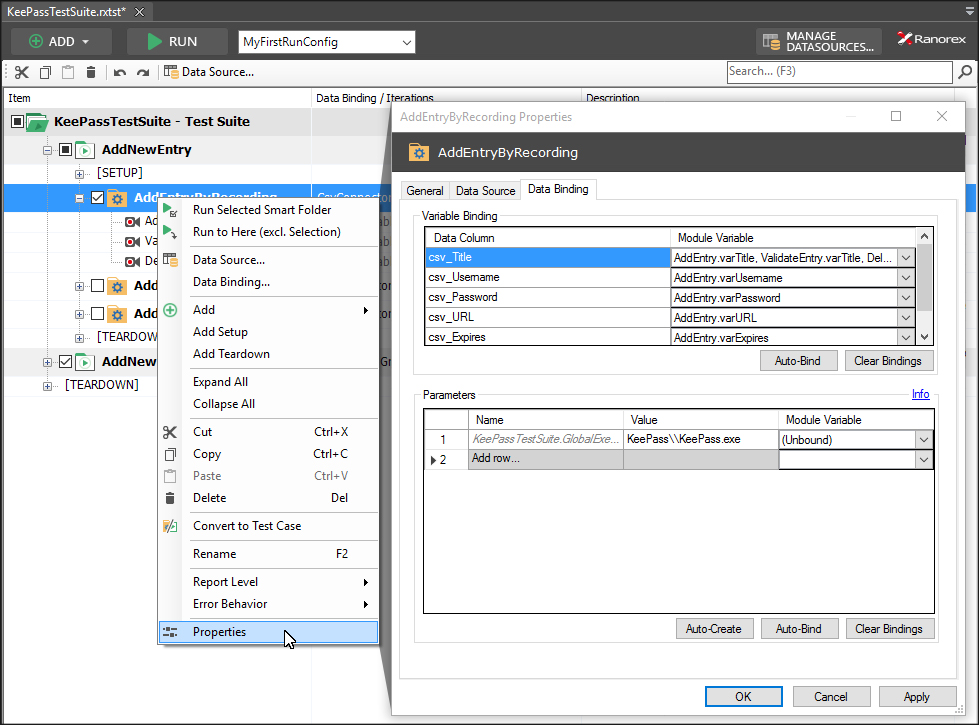This screenshot has width=979, height=725.
Task: Open the Add submenu
Action: click(268, 310)
